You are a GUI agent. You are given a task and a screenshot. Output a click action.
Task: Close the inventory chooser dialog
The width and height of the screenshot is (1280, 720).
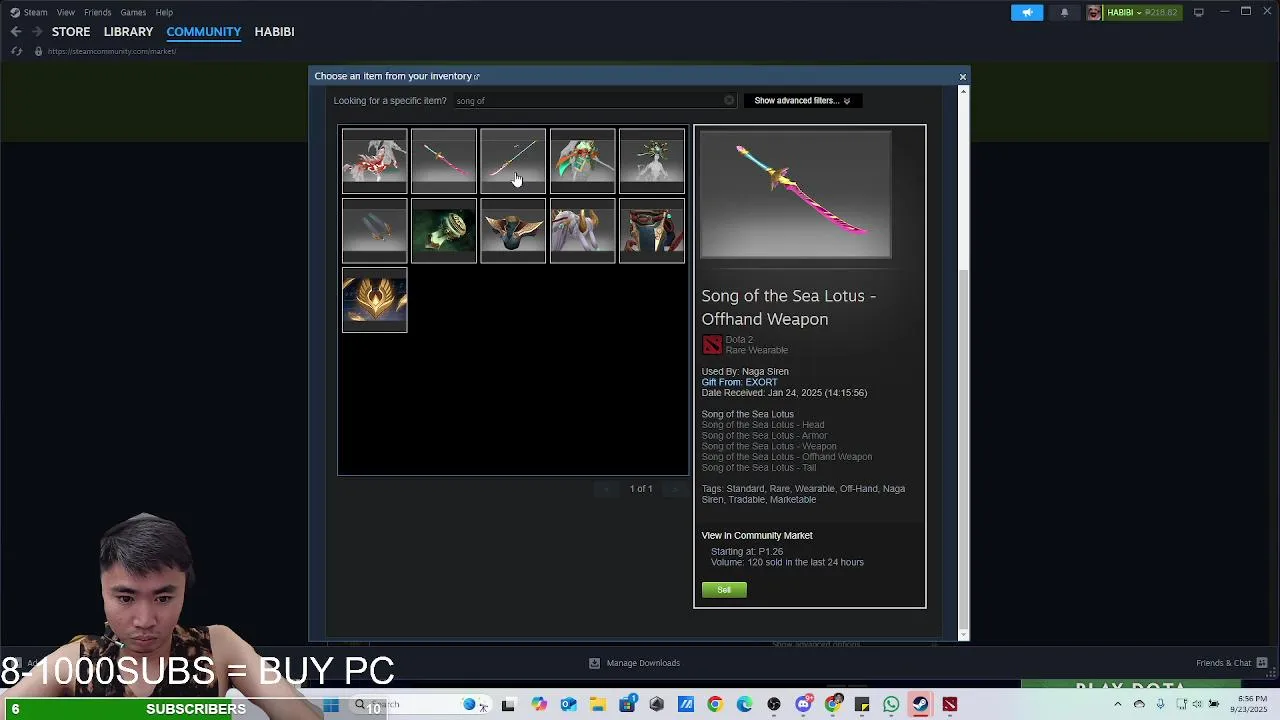pyautogui.click(x=963, y=77)
